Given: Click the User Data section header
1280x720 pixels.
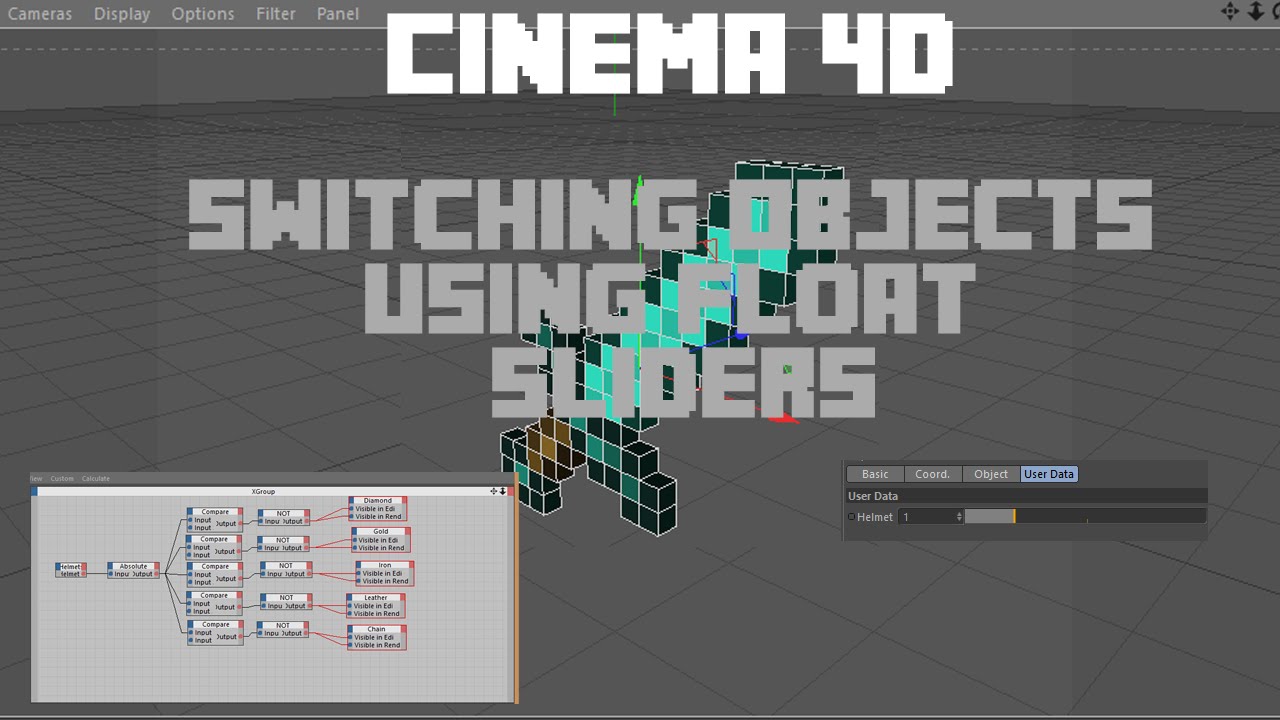Looking at the screenshot, I should [1026, 496].
